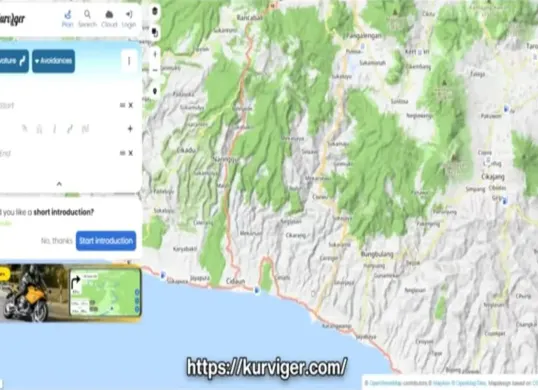
Task: Click the Curvature routing button
Action: 14,61
